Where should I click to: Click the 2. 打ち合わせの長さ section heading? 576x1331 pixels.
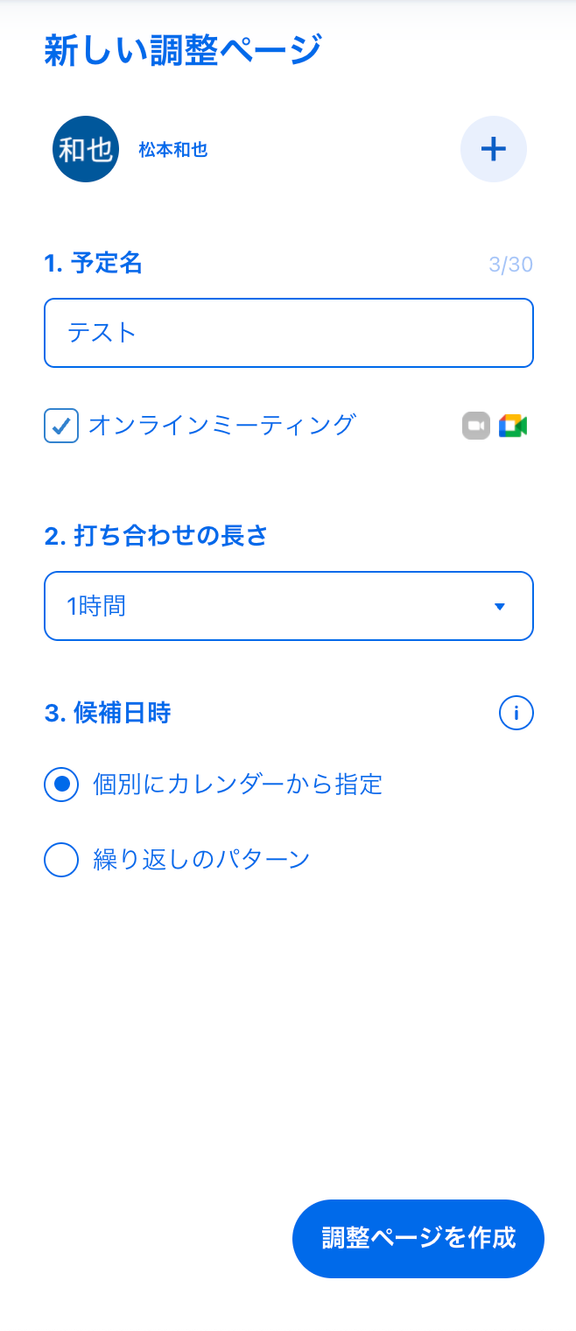click(156, 536)
